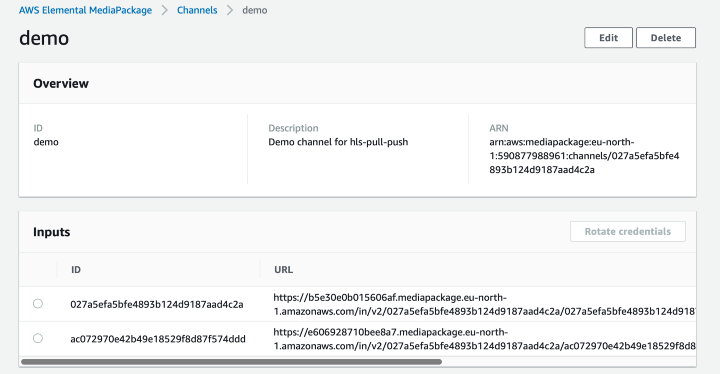Click input ID text 027a5efa5bfe4893b124d9187aad4c2a
The width and height of the screenshot is (720, 374).
pos(157,304)
